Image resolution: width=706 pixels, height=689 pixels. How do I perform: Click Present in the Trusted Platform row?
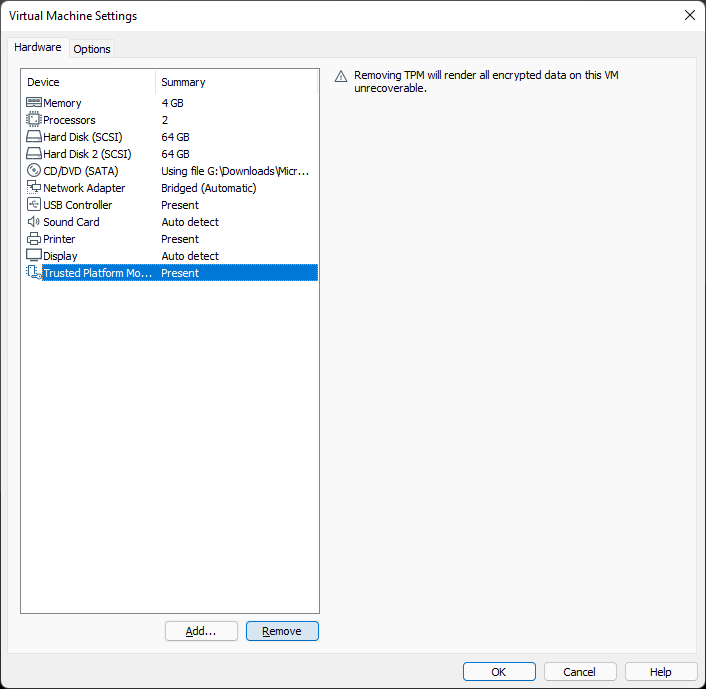pos(180,273)
